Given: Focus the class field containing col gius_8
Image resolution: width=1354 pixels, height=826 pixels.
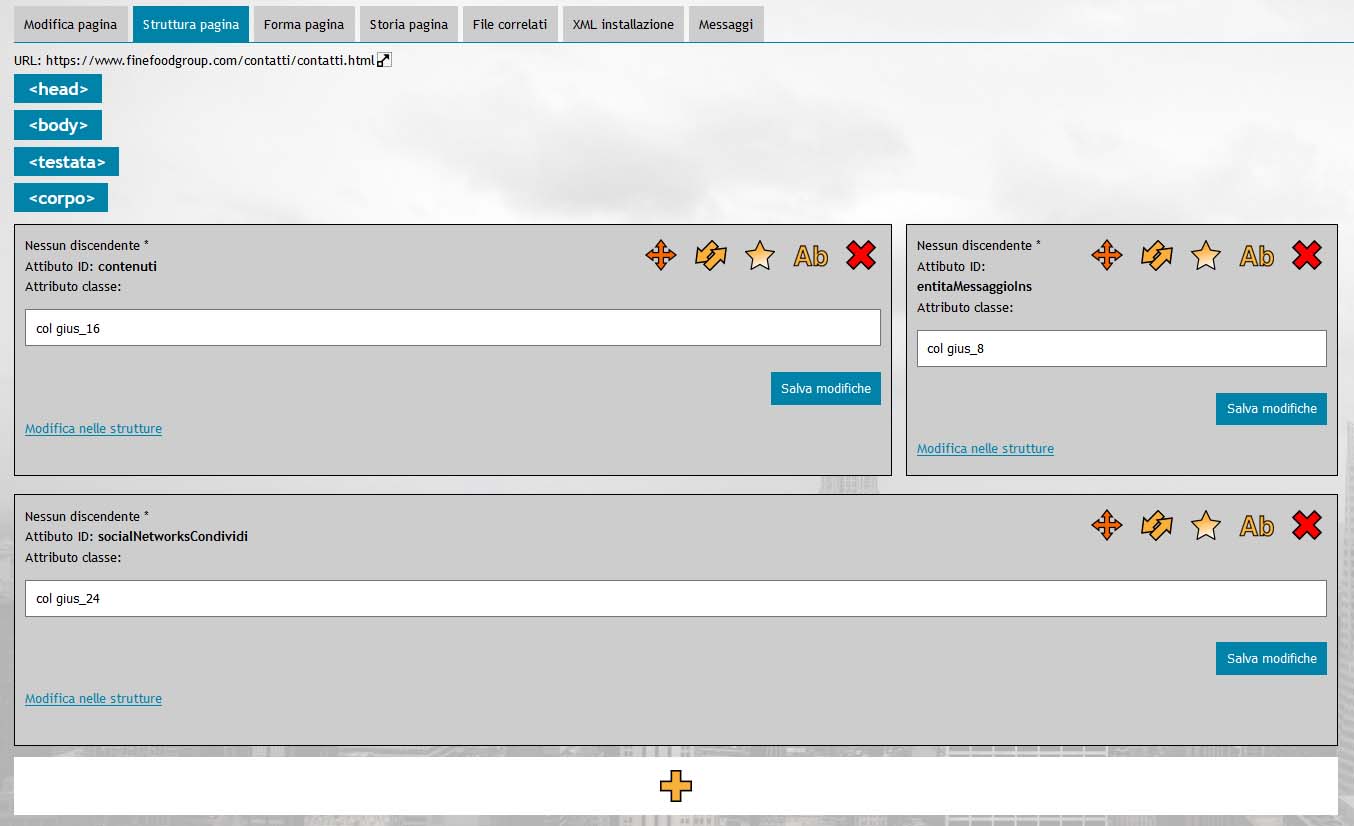Looking at the screenshot, I should point(1121,349).
